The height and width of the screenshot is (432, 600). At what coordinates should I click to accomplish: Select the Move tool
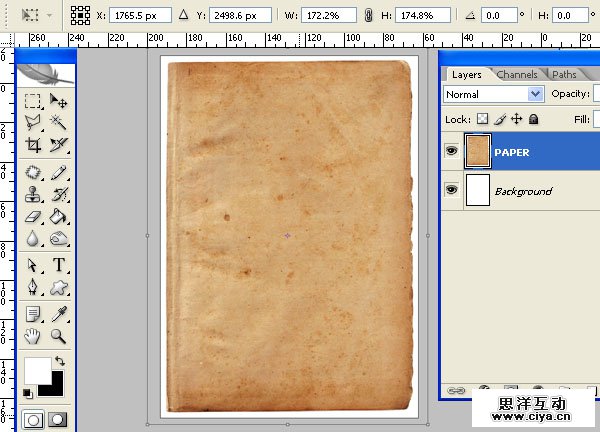[59, 101]
